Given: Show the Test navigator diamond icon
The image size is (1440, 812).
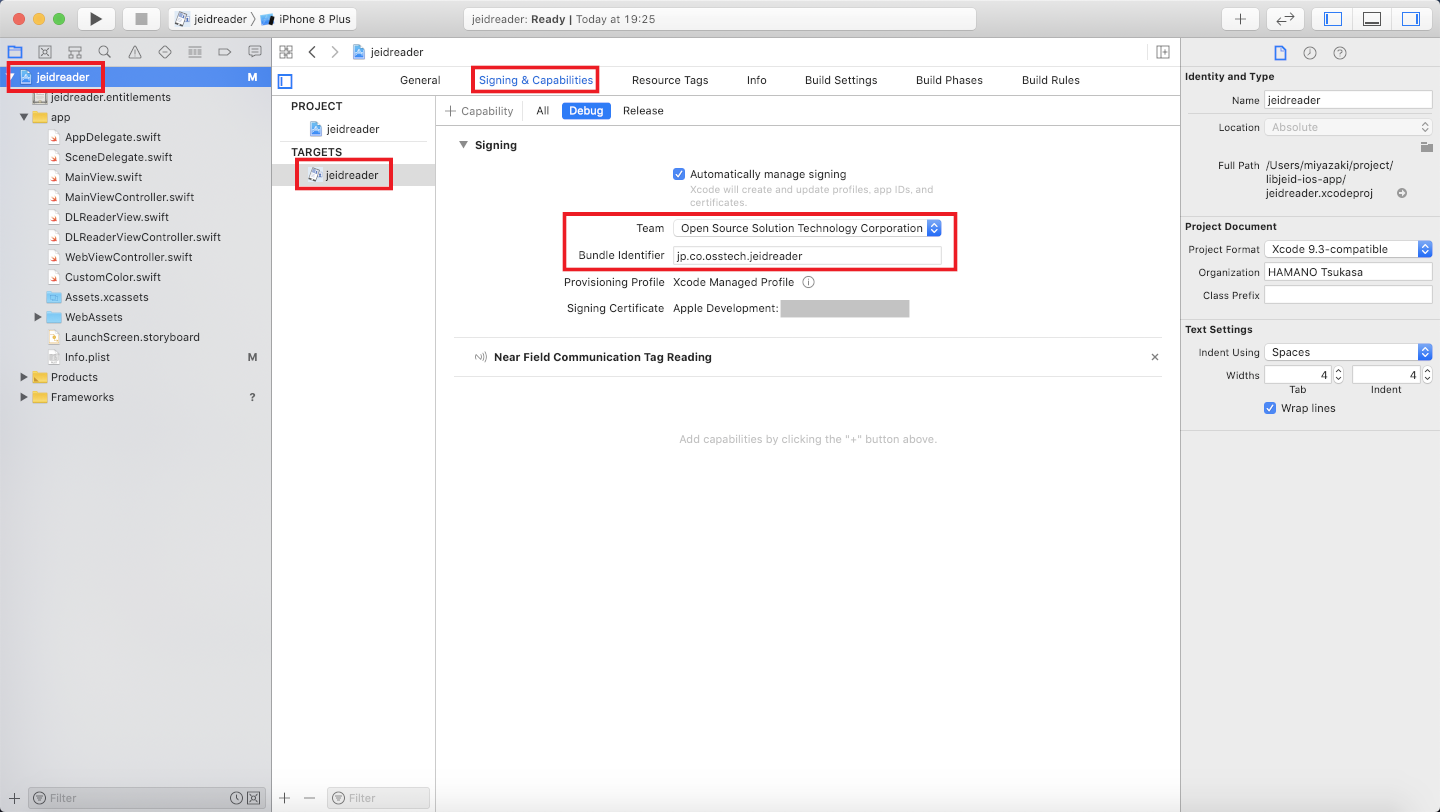Looking at the screenshot, I should [x=165, y=52].
